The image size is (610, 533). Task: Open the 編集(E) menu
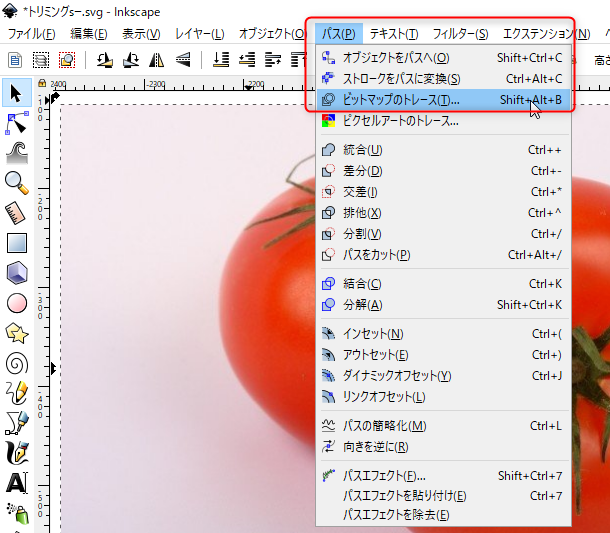pos(88,34)
